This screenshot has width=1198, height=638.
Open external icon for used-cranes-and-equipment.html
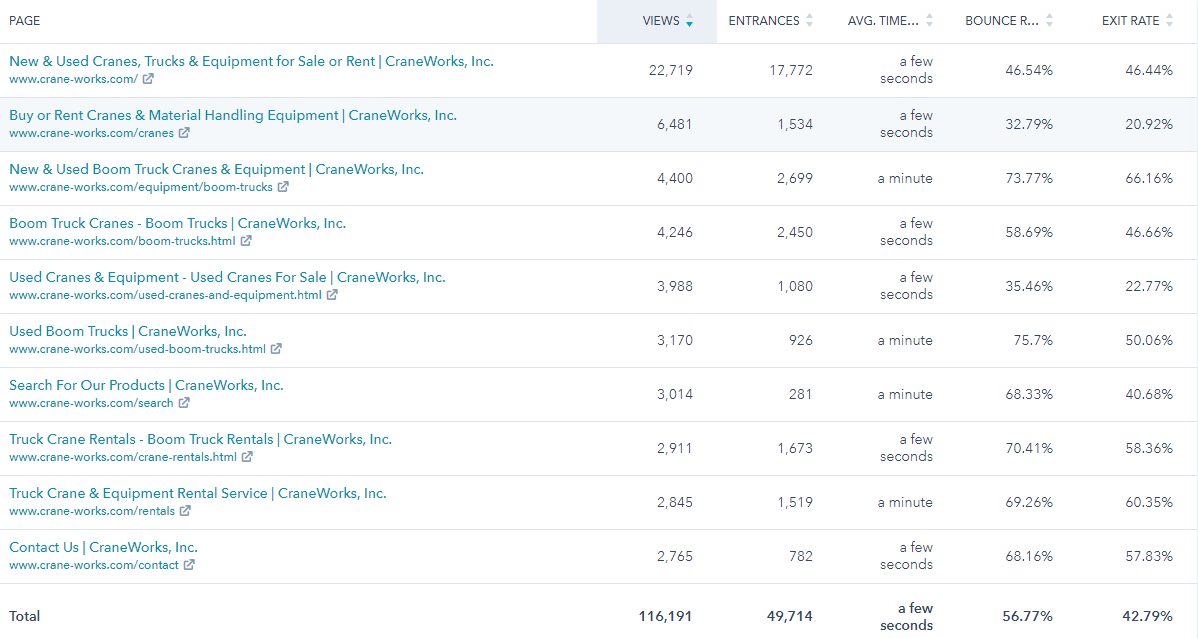point(332,295)
